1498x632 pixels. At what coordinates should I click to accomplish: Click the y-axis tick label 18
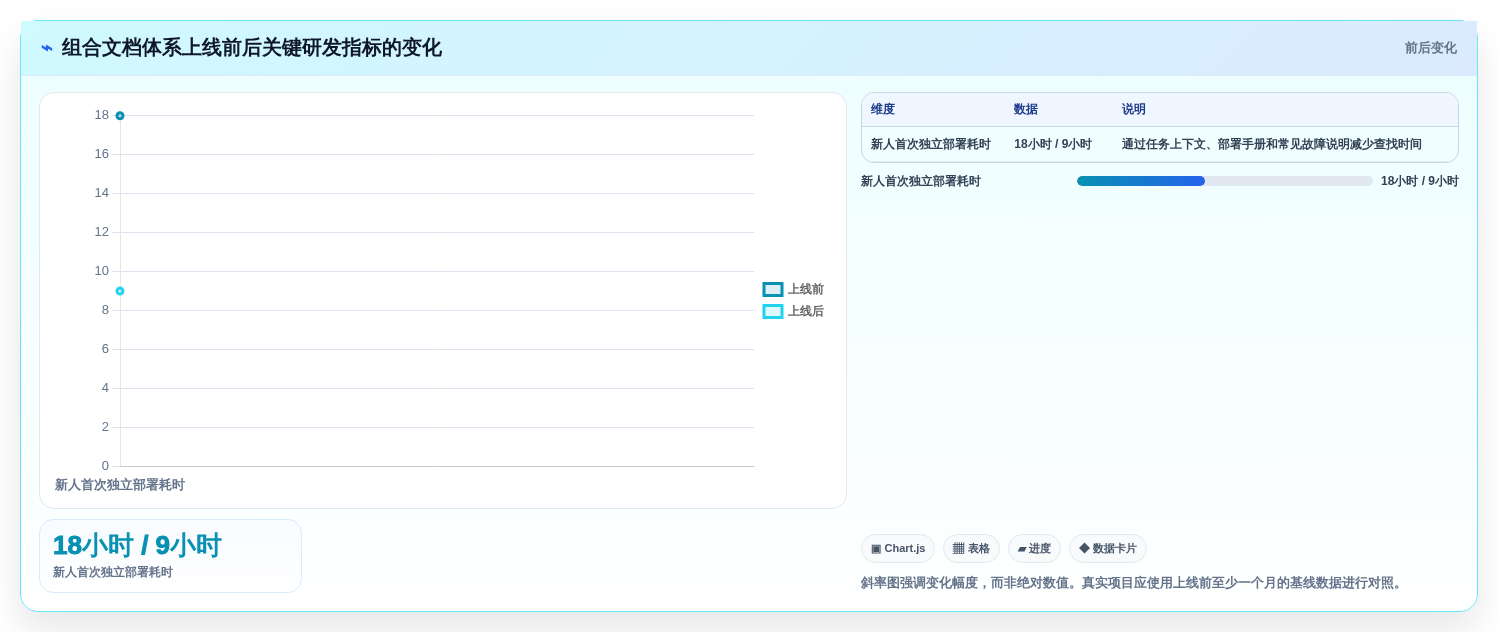coord(102,115)
